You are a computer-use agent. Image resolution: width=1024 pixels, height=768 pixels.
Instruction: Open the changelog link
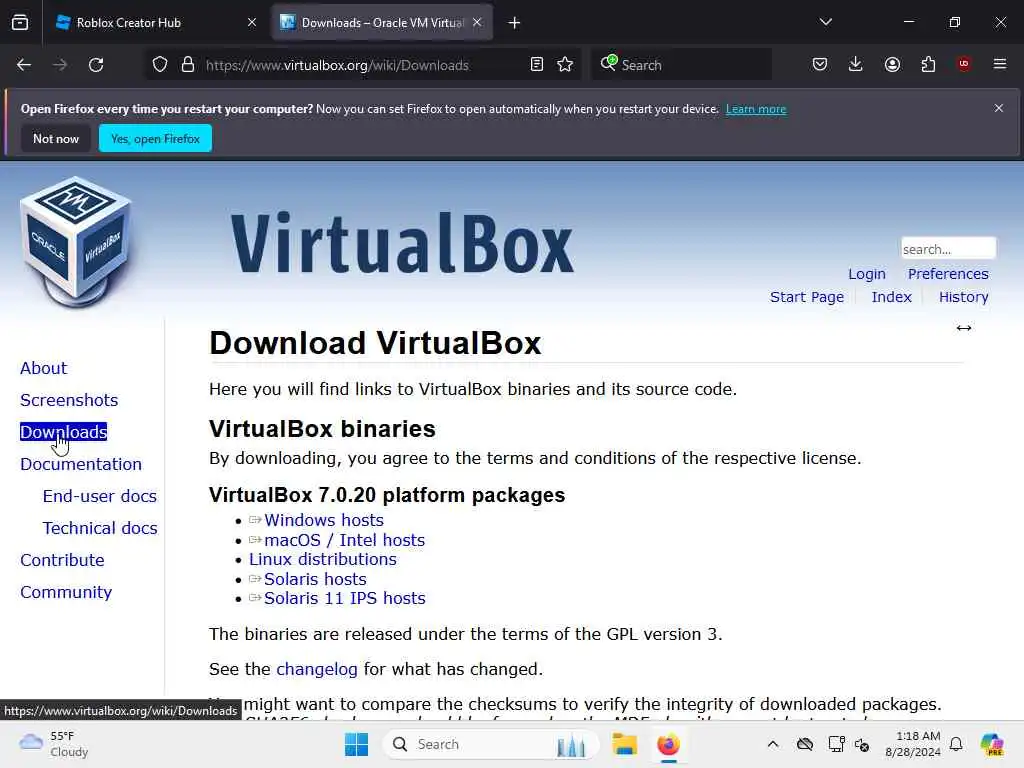point(317,669)
